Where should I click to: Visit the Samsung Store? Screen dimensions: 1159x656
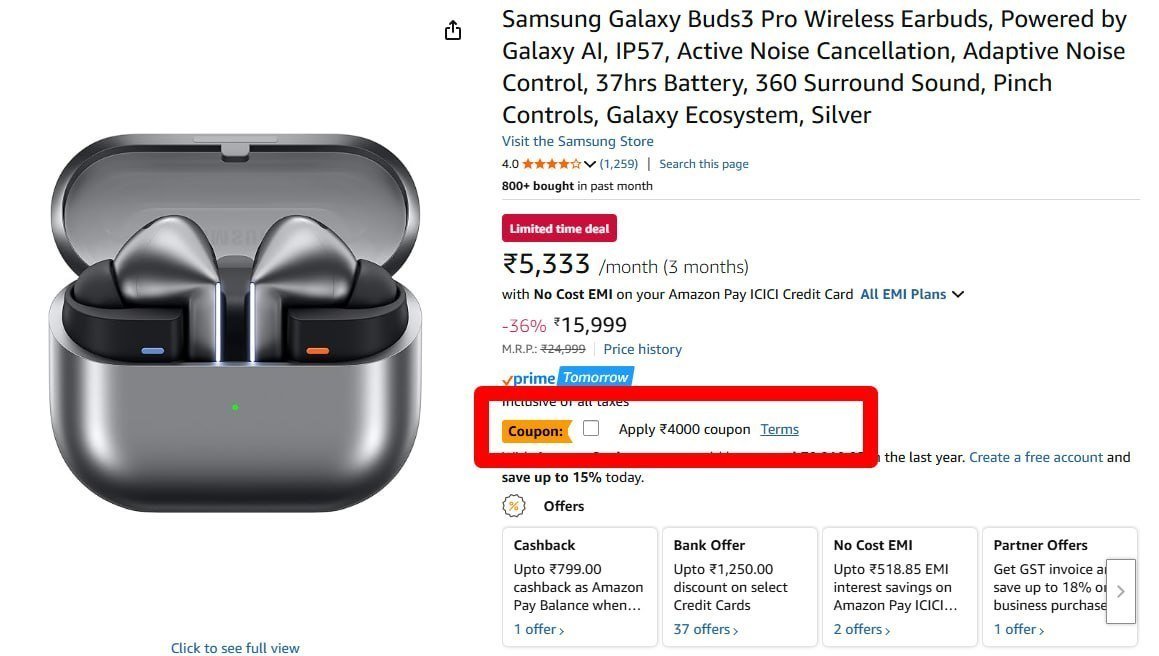click(x=577, y=141)
